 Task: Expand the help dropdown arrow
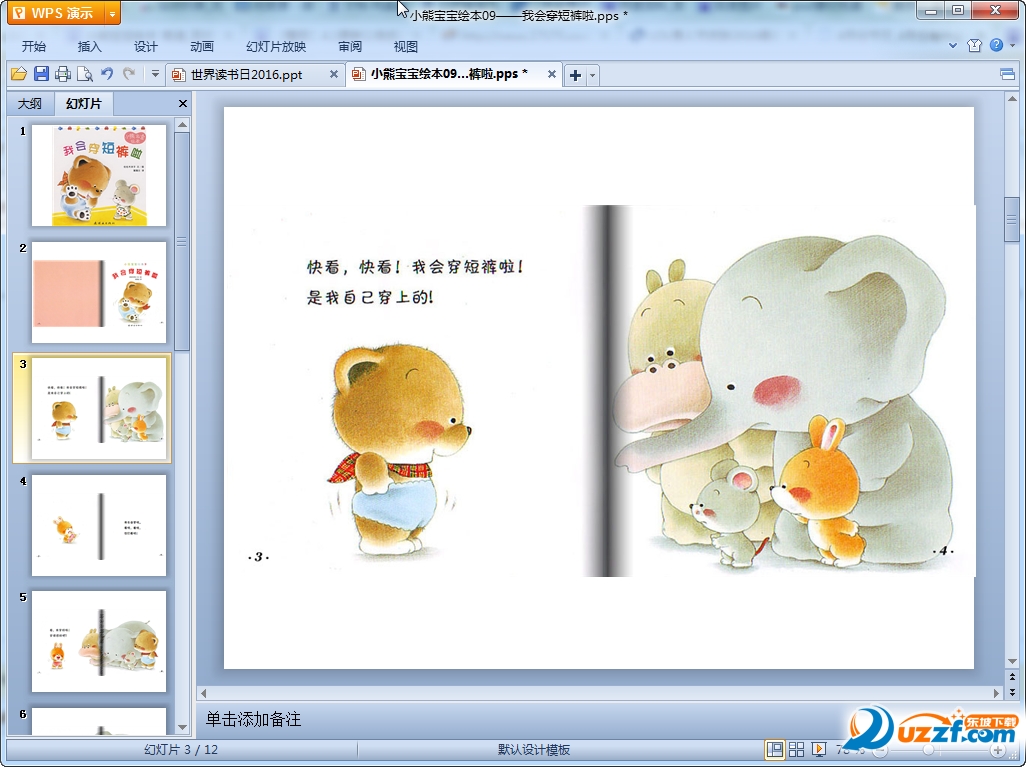(x=1013, y=45)
